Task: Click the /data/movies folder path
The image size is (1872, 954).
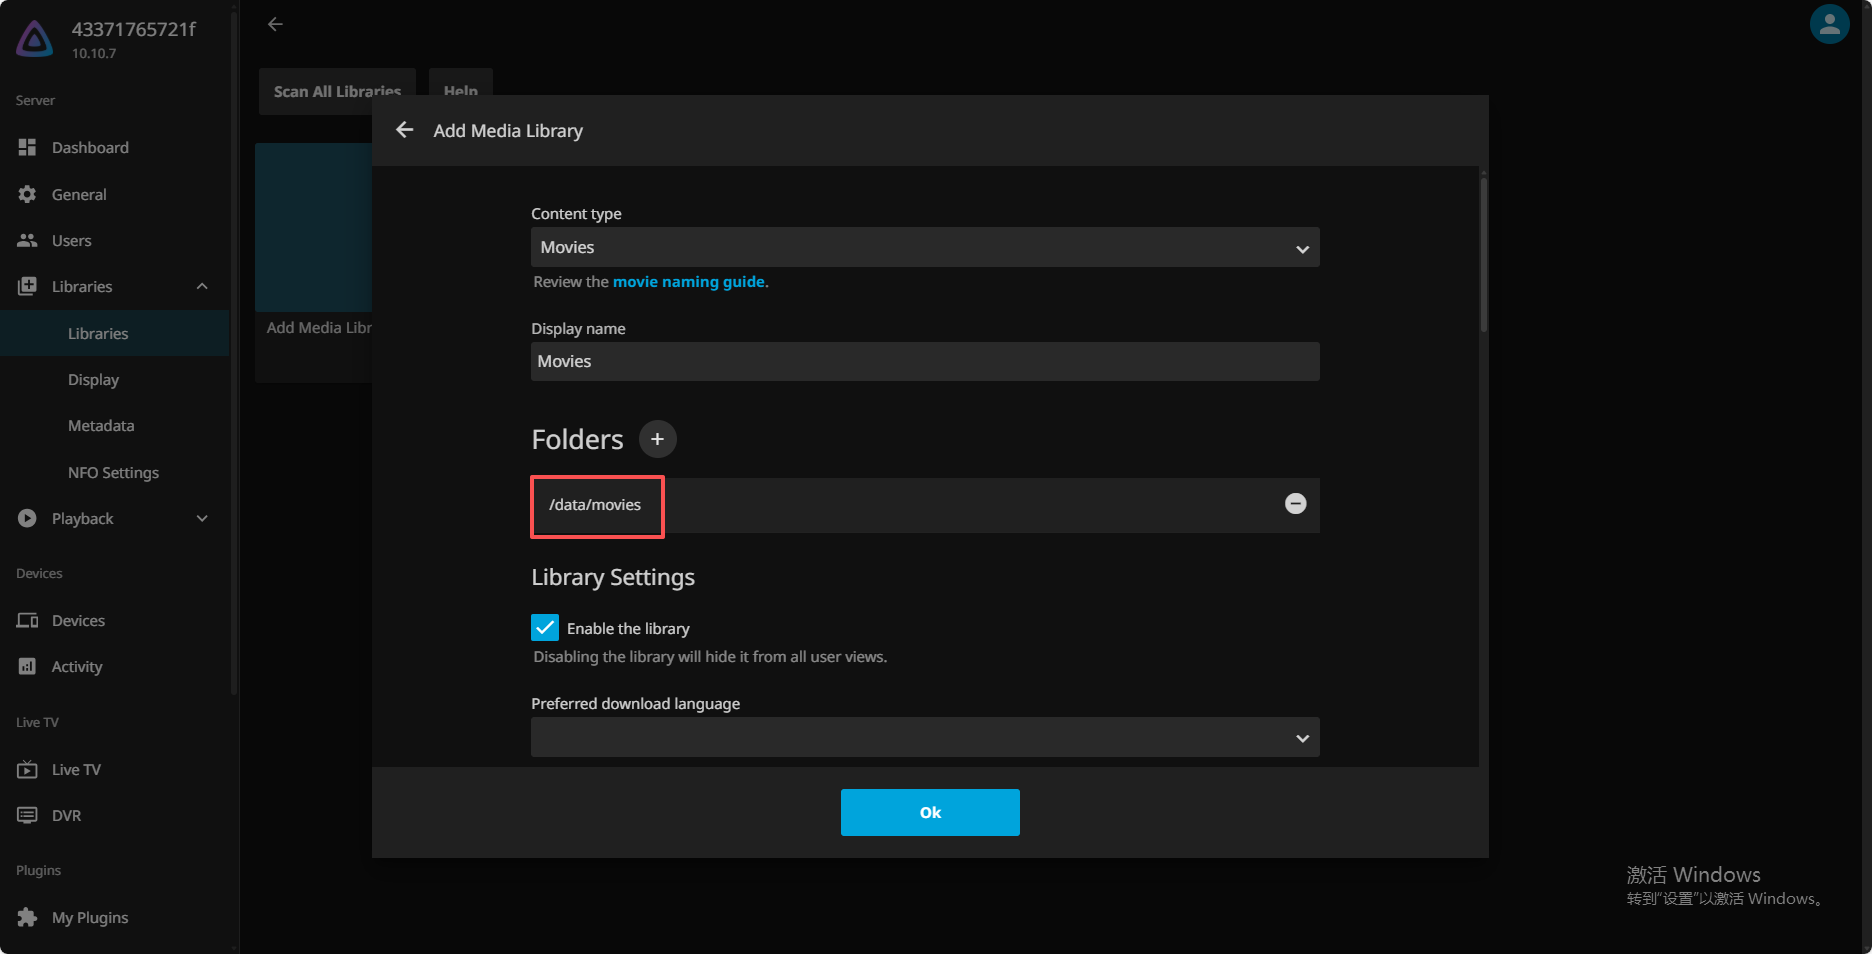Action: click(595, 505)
